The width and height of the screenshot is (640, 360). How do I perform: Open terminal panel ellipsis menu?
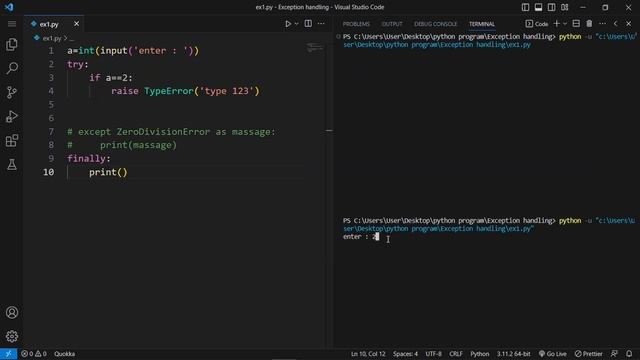602,24
